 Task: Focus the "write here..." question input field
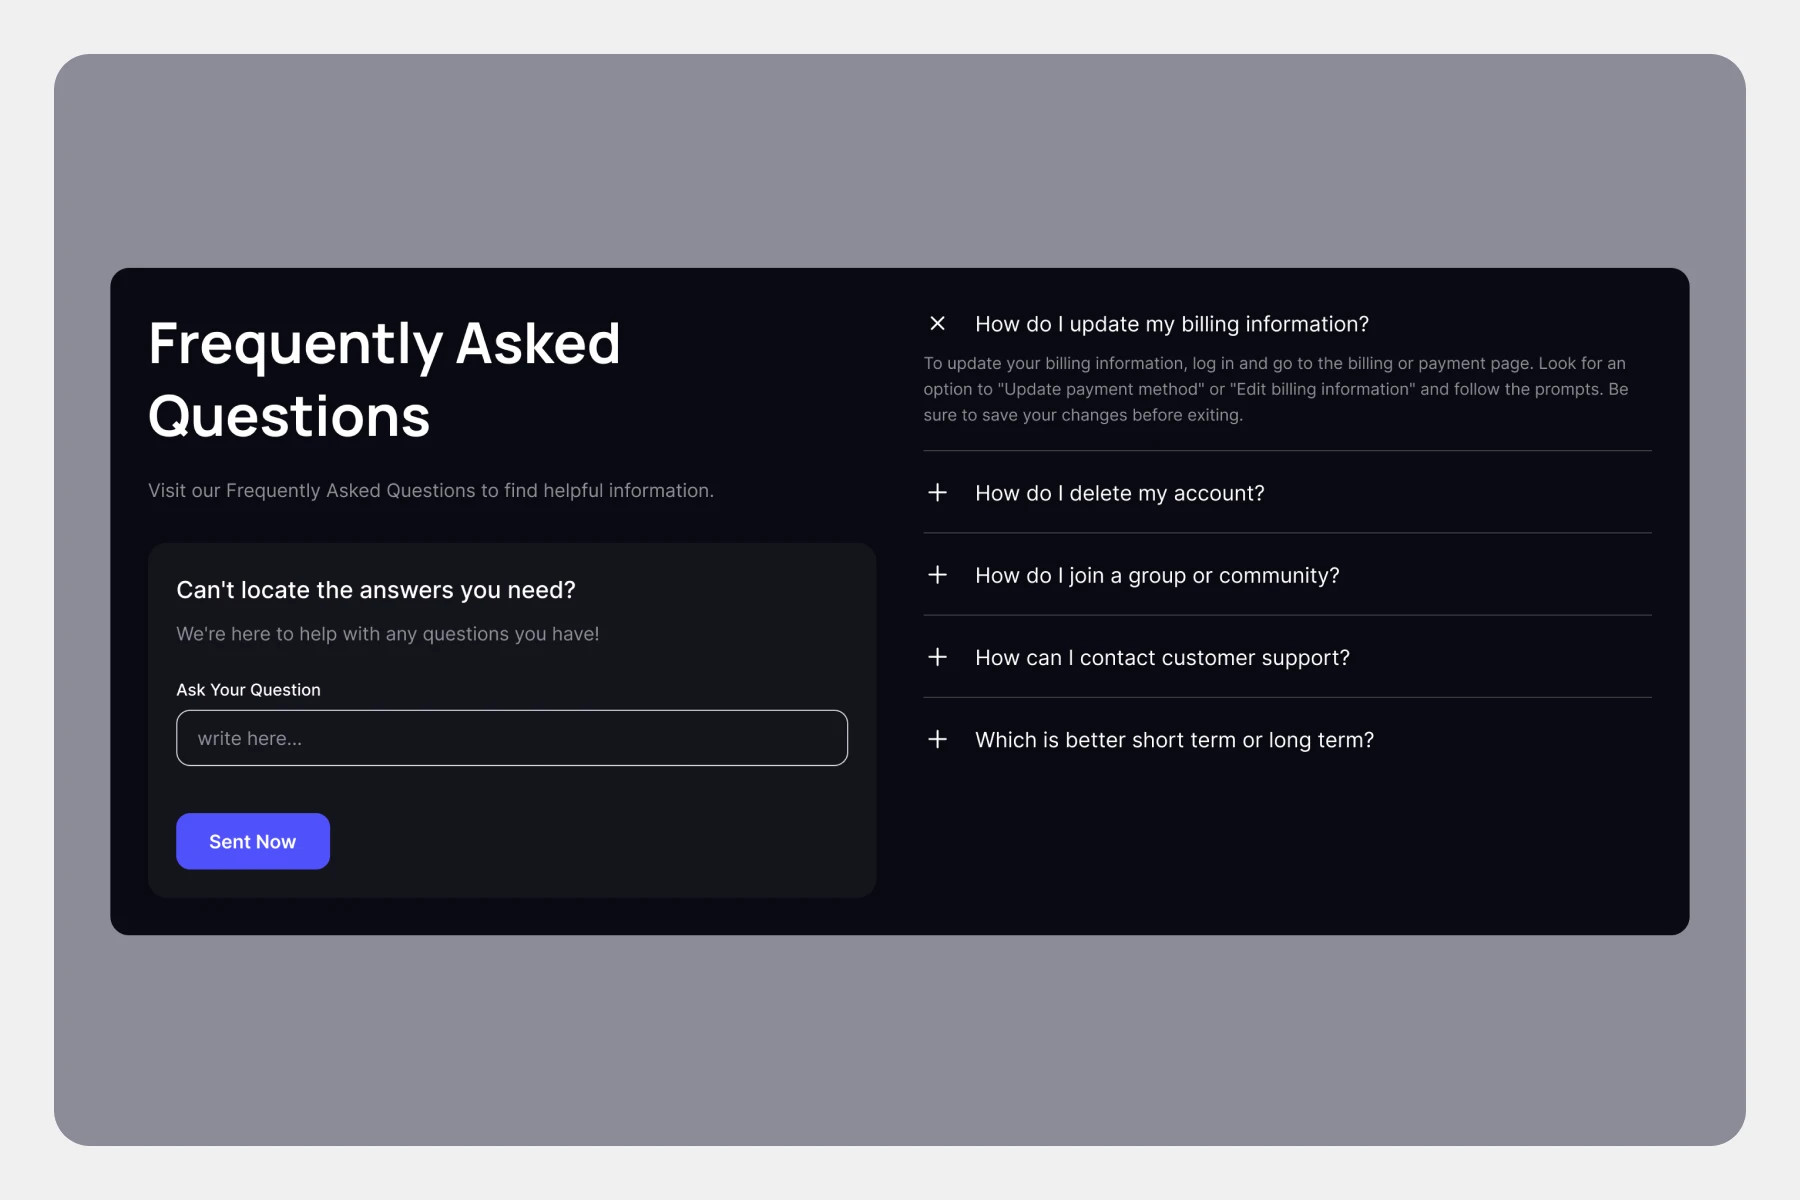pyautogui.click(x=511, y=738)
